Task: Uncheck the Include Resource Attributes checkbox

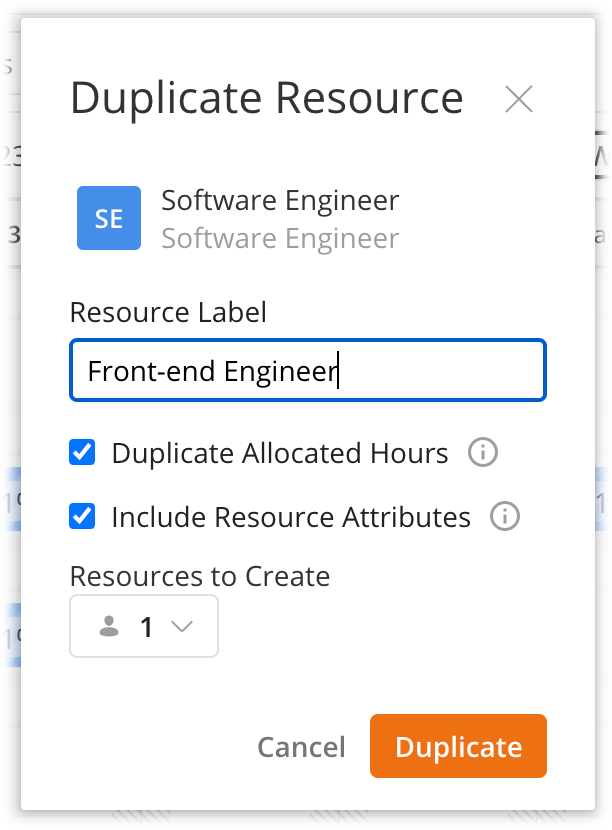Action: click(83, 517)
